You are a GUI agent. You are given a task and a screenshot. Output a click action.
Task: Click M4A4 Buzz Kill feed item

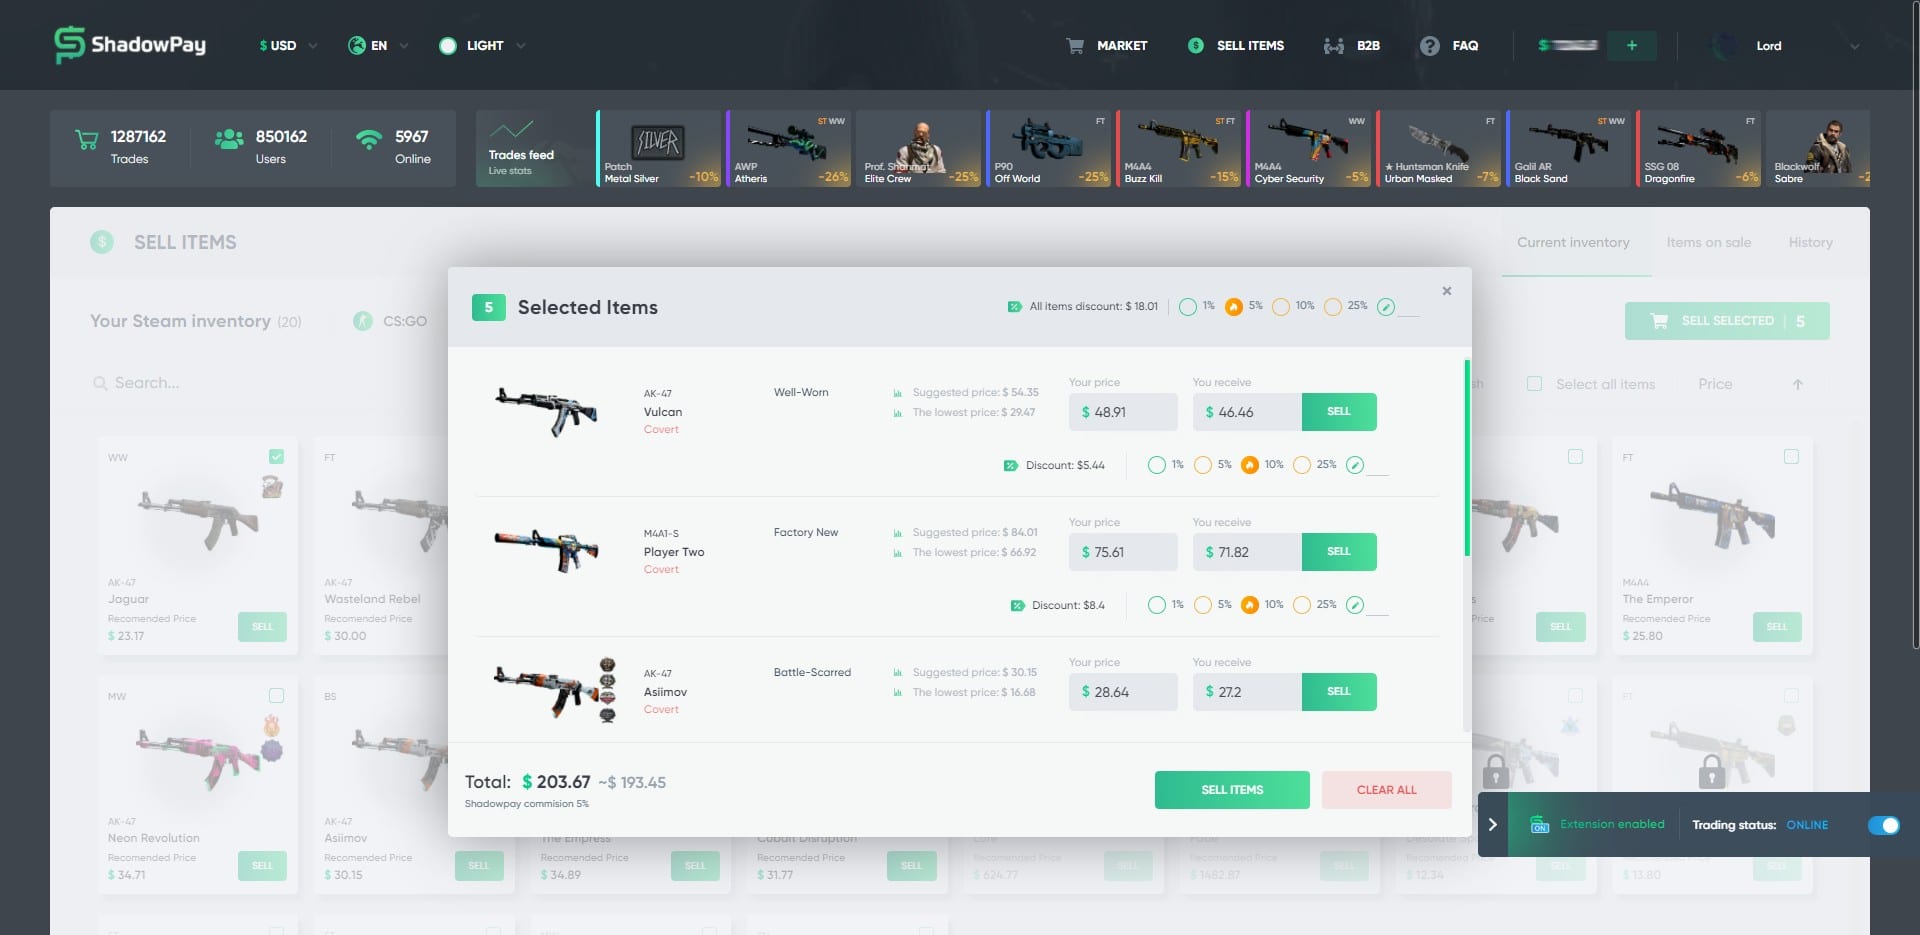point(1179,148)
